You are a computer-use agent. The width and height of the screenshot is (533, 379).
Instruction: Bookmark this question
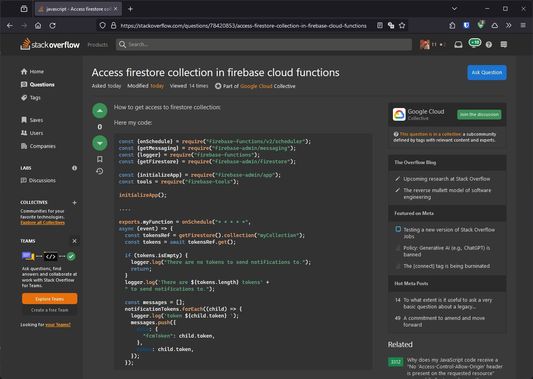pos(100,159)
